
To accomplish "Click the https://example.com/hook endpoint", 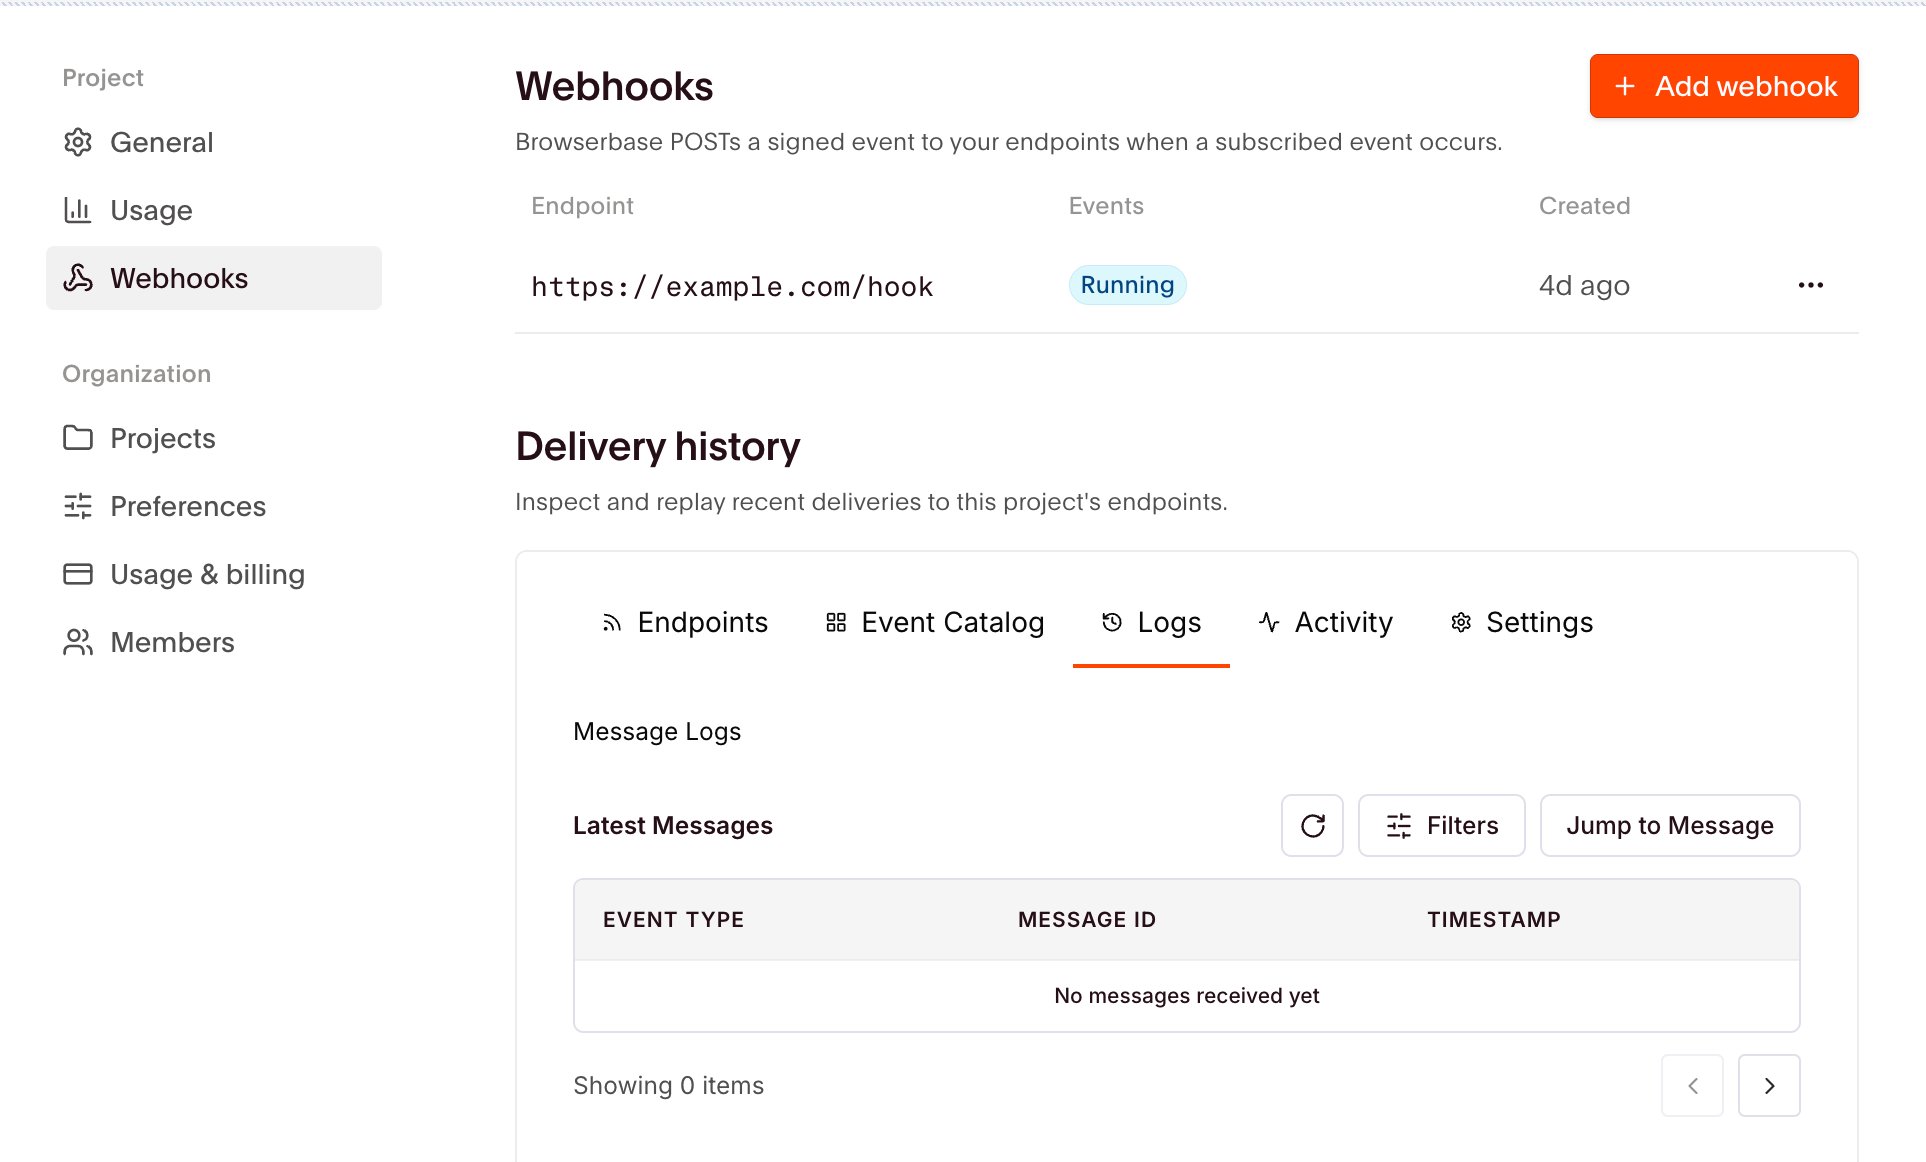I will click(x=732, y=287).
